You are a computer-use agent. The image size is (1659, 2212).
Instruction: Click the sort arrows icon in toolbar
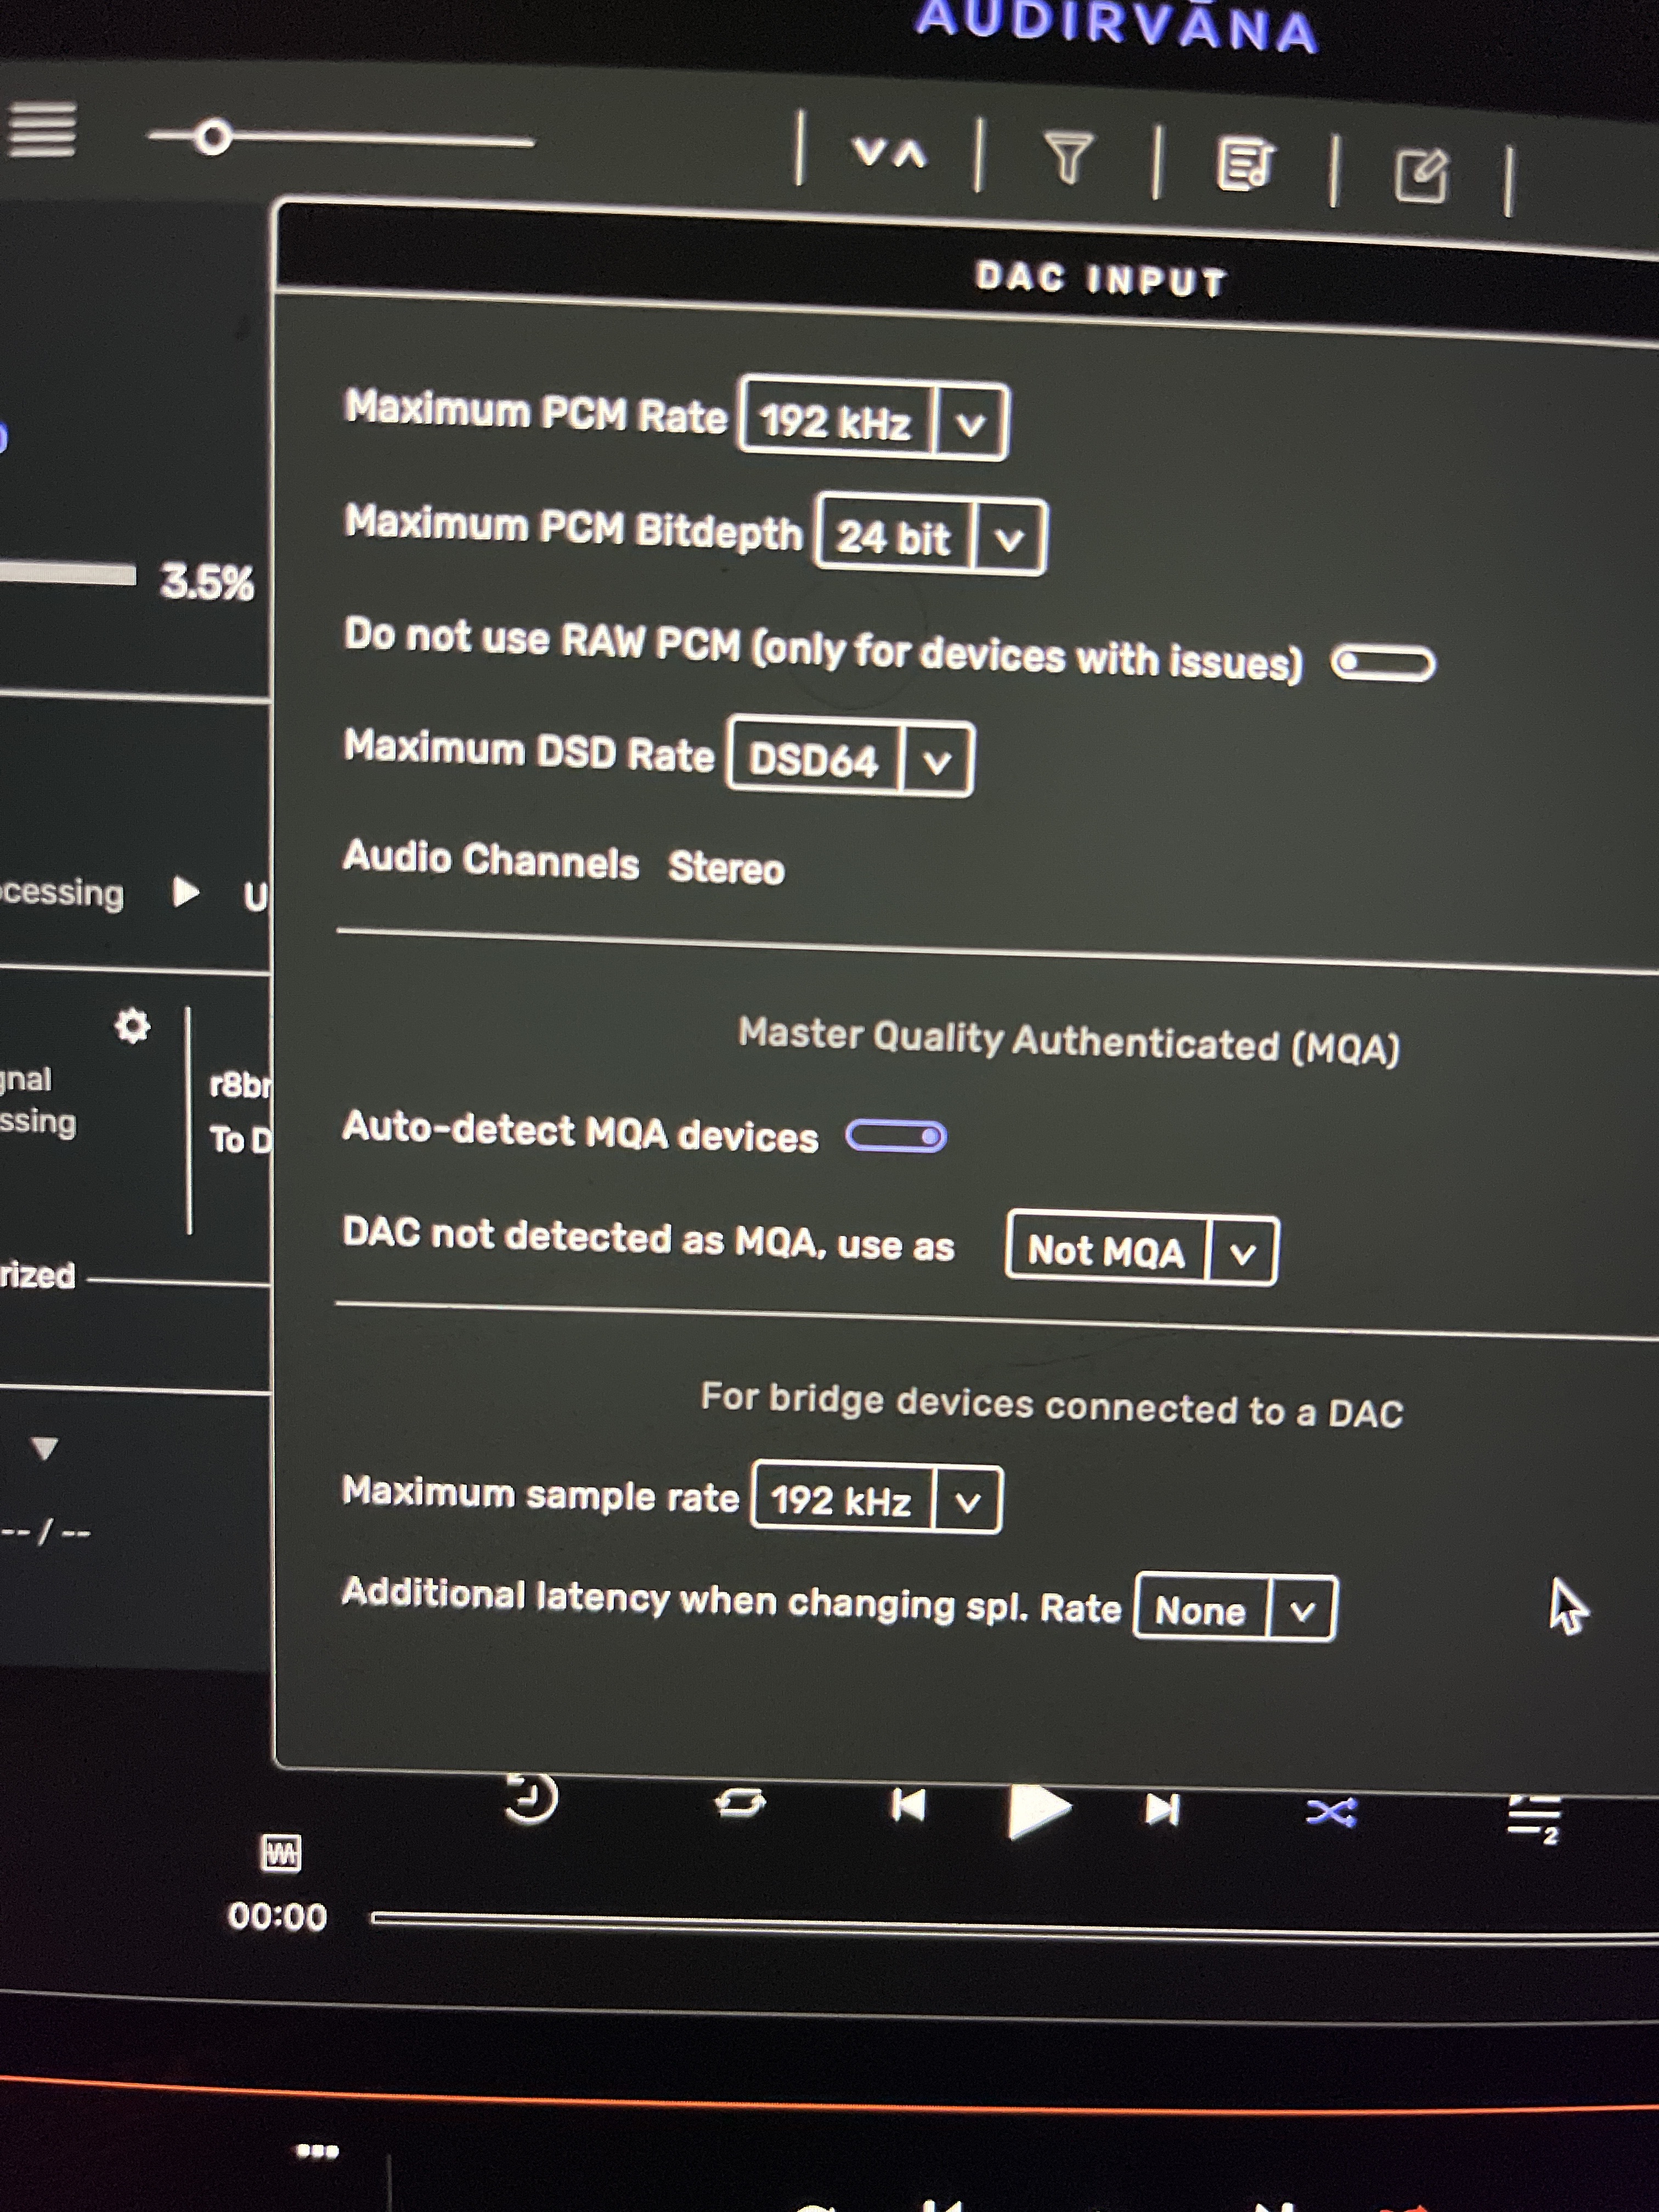(889, 153)
